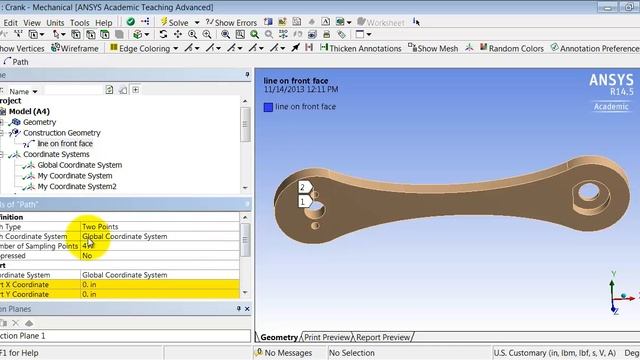Click the details panel scrollbar down arrow
640x360 pixels.
click(245, 292)
